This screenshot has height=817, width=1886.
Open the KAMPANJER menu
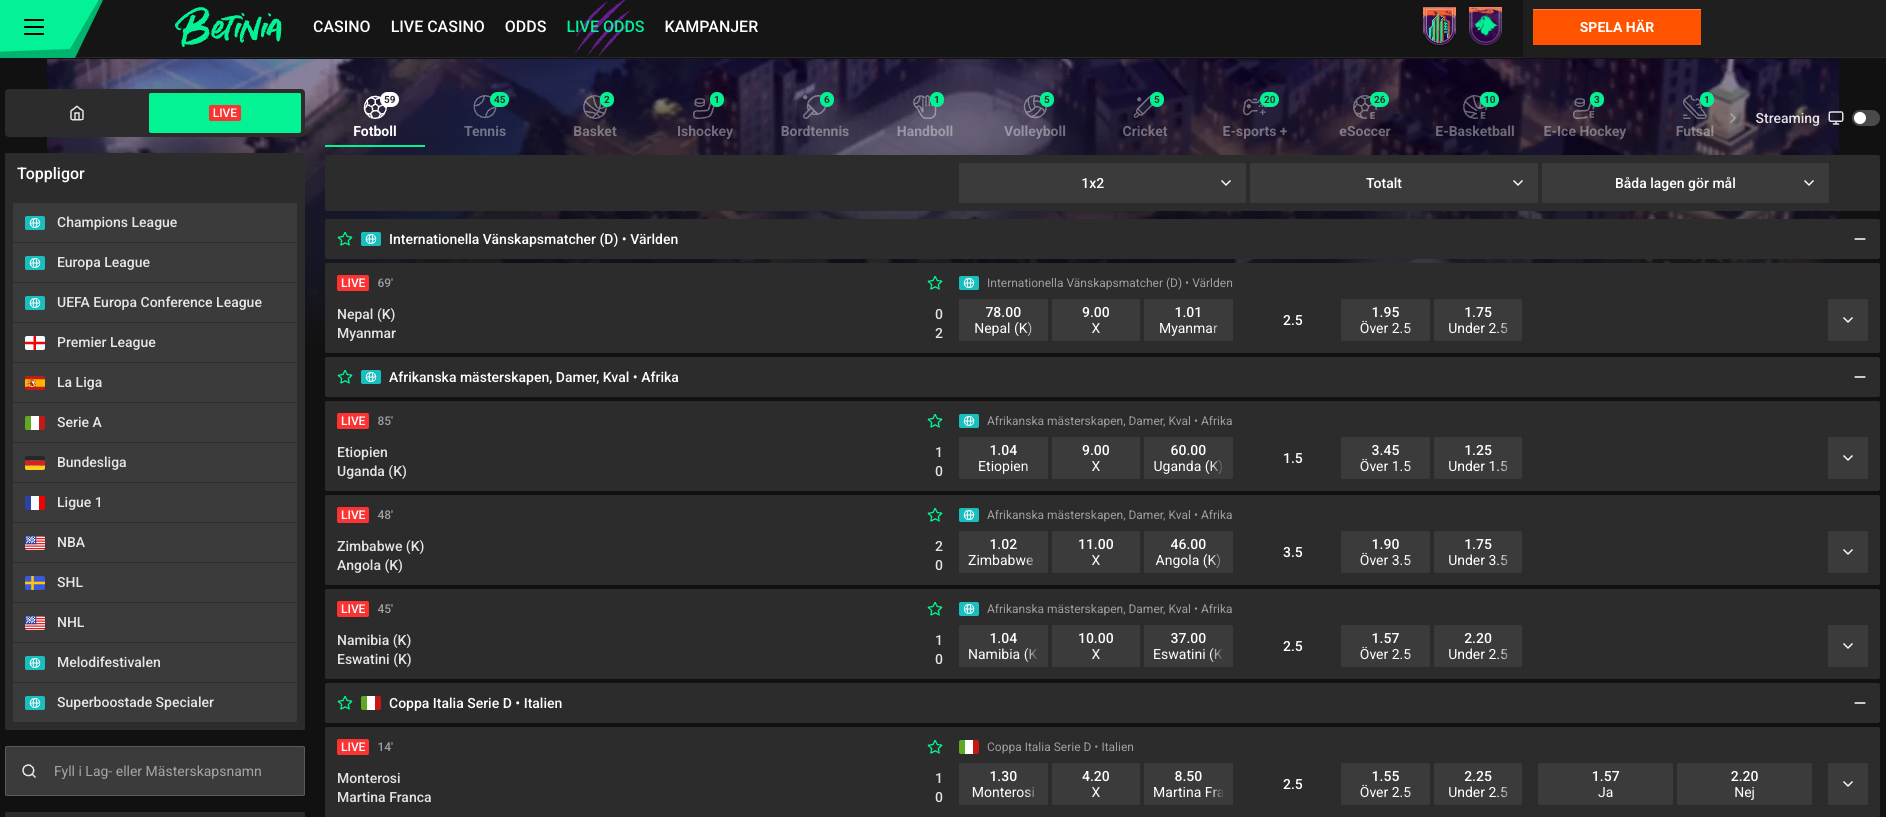pos(711,27)
